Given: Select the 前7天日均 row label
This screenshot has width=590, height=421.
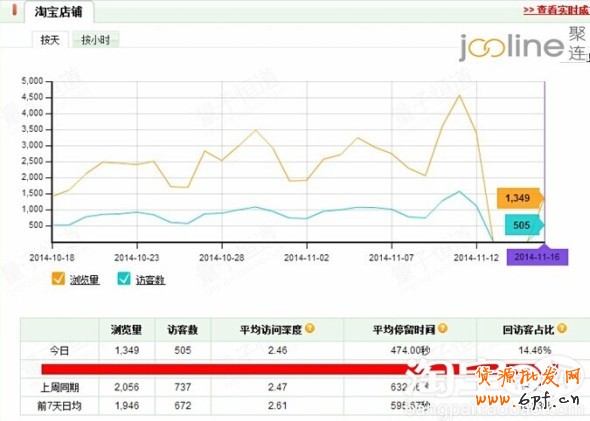Looking at the screenshot, I should [59, 406].
